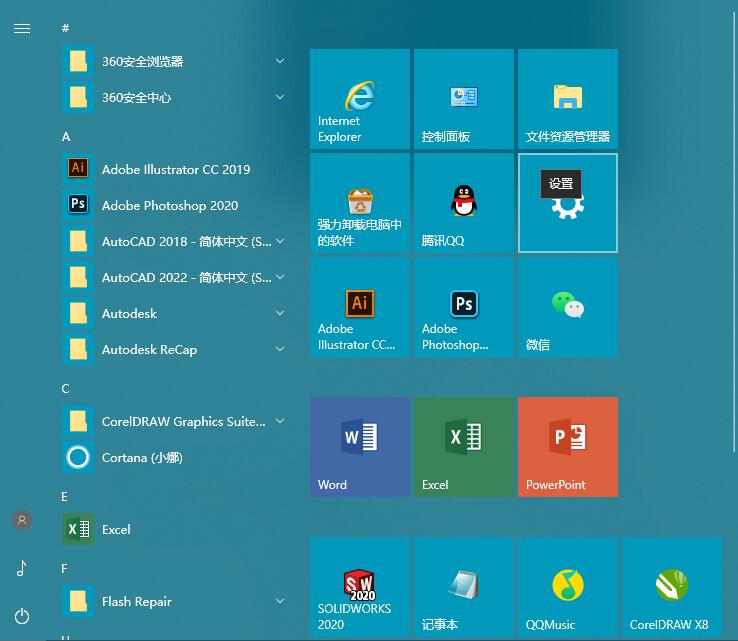Select the Autodesk ReCap folder name
The height and width of the screenshot is (641, 738).
click(149, 350)
